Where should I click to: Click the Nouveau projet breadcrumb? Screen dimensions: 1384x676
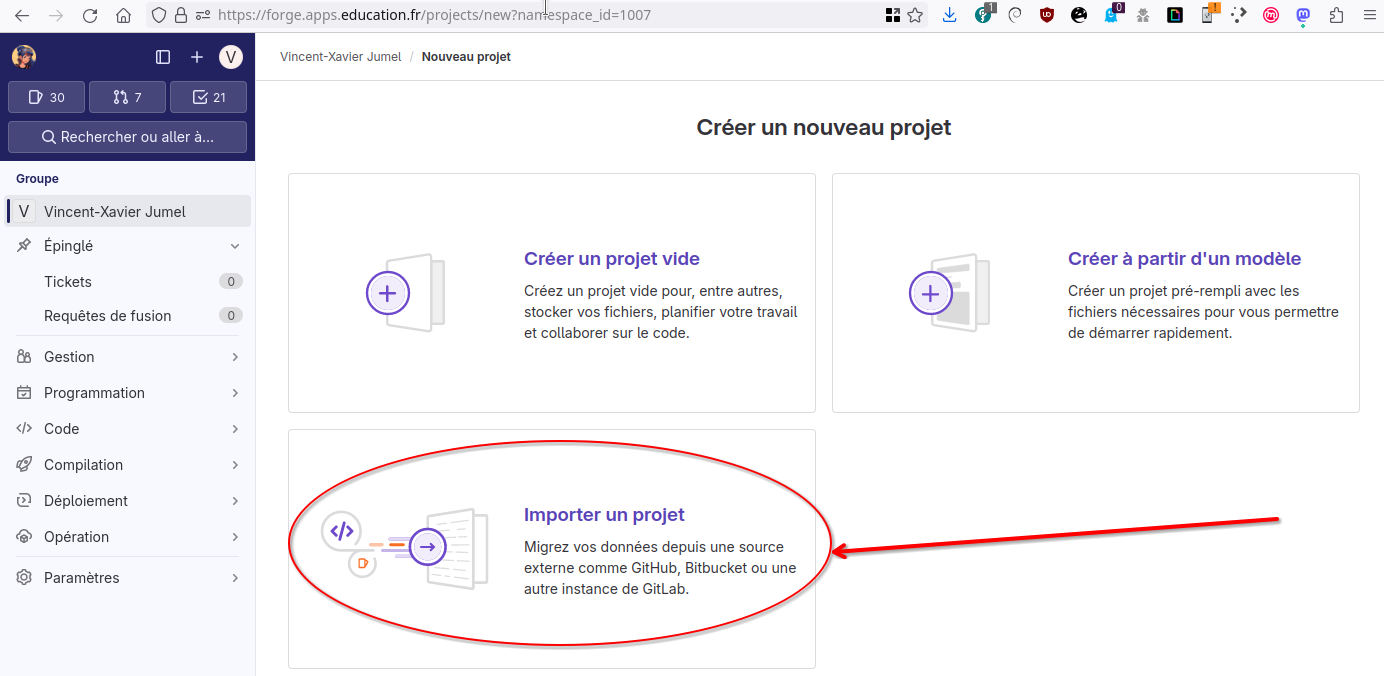coord(466,57)
